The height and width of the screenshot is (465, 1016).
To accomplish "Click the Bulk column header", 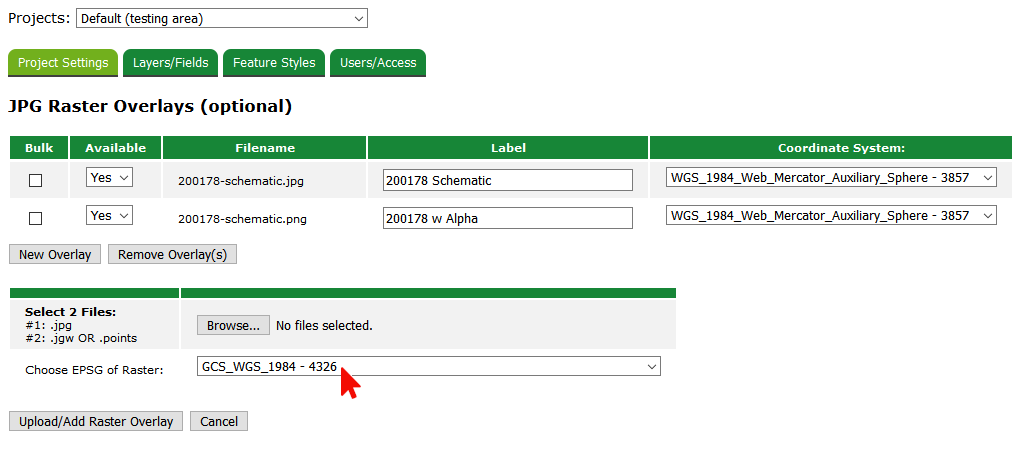I will coord(39,148).
